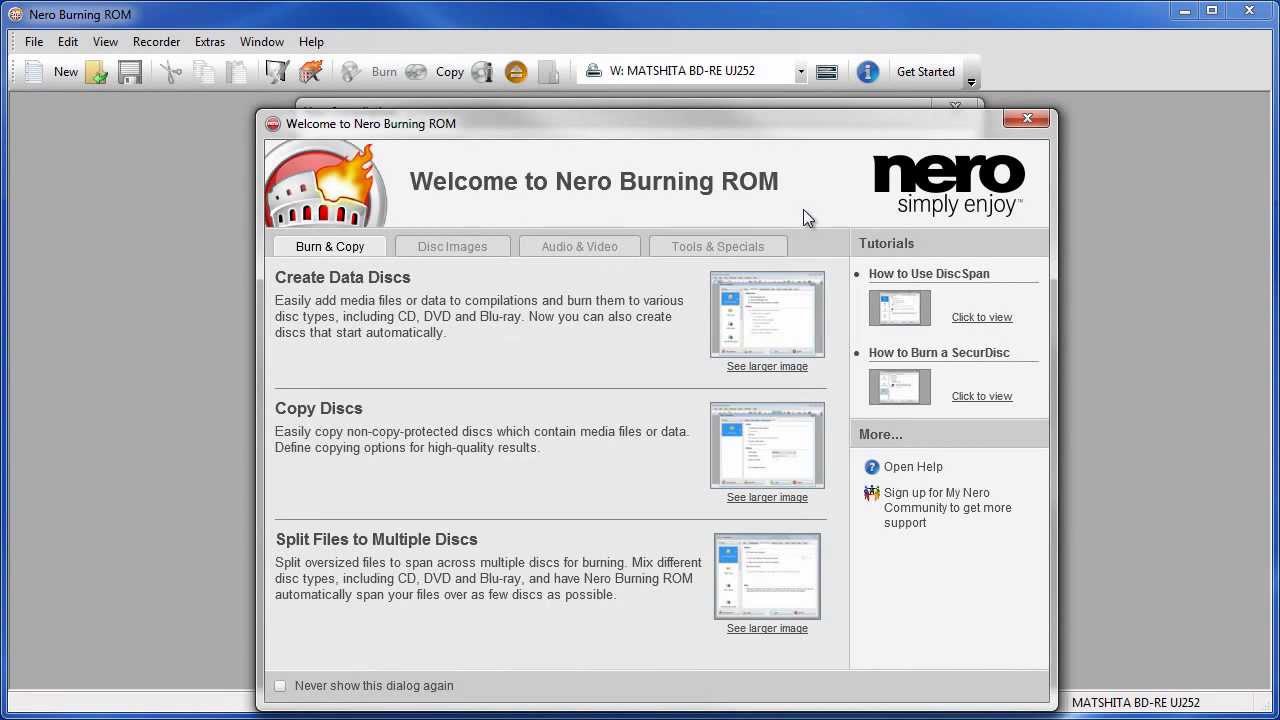
Task: Open the DiscSpan tutorial thumbnail
Action: pyautogui.click(x=899, y=308)
